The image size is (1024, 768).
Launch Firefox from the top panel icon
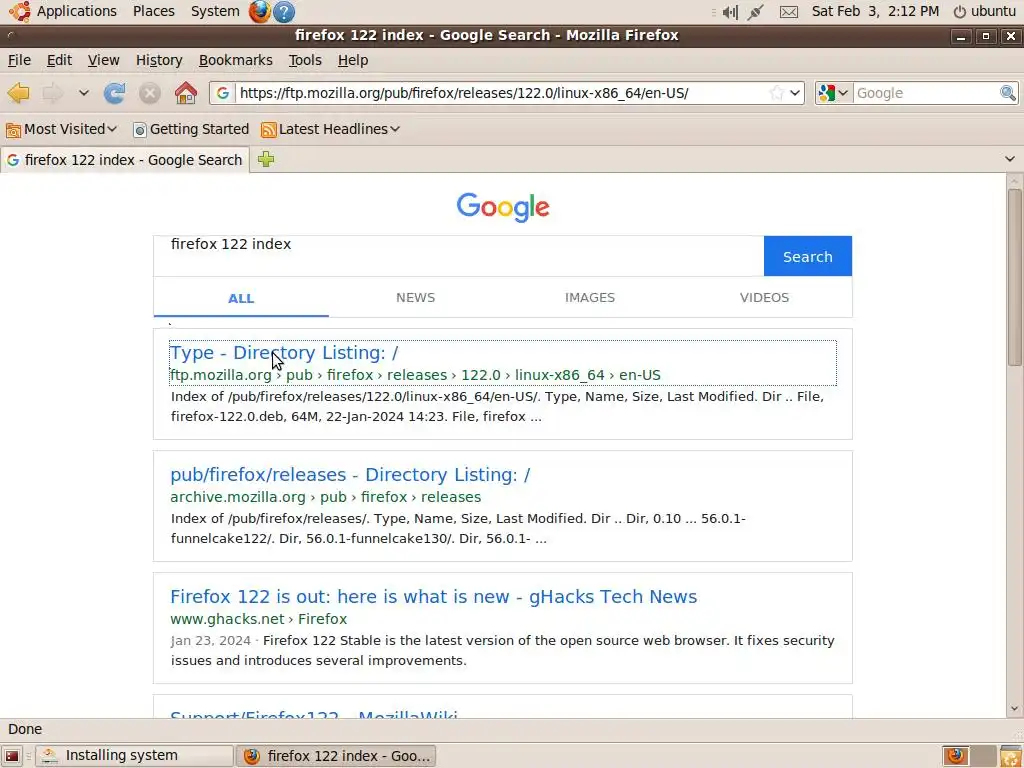click(259, 11)
